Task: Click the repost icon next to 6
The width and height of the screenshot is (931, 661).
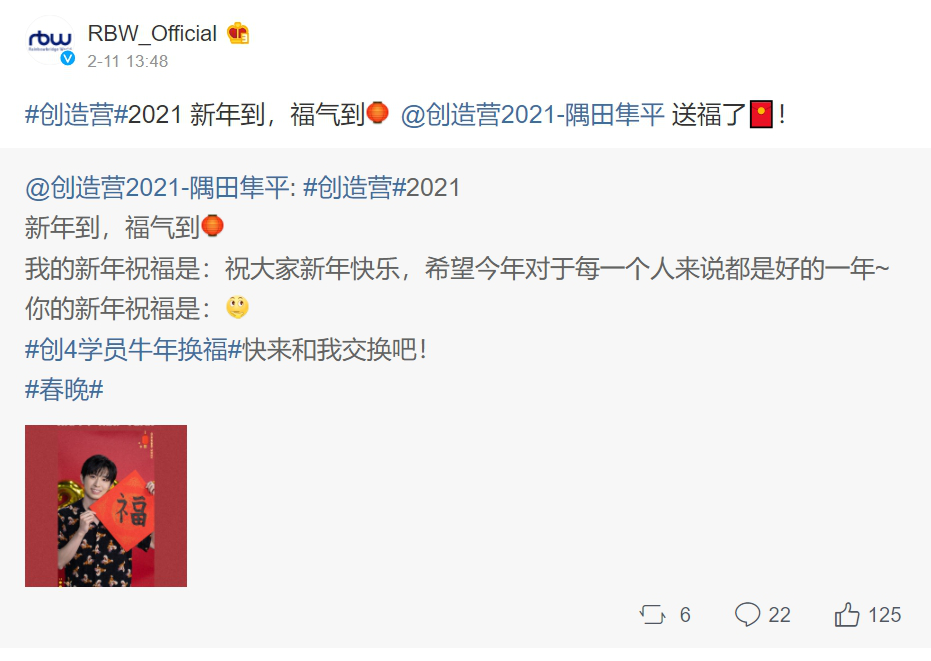Action: [x=653, y=615]
